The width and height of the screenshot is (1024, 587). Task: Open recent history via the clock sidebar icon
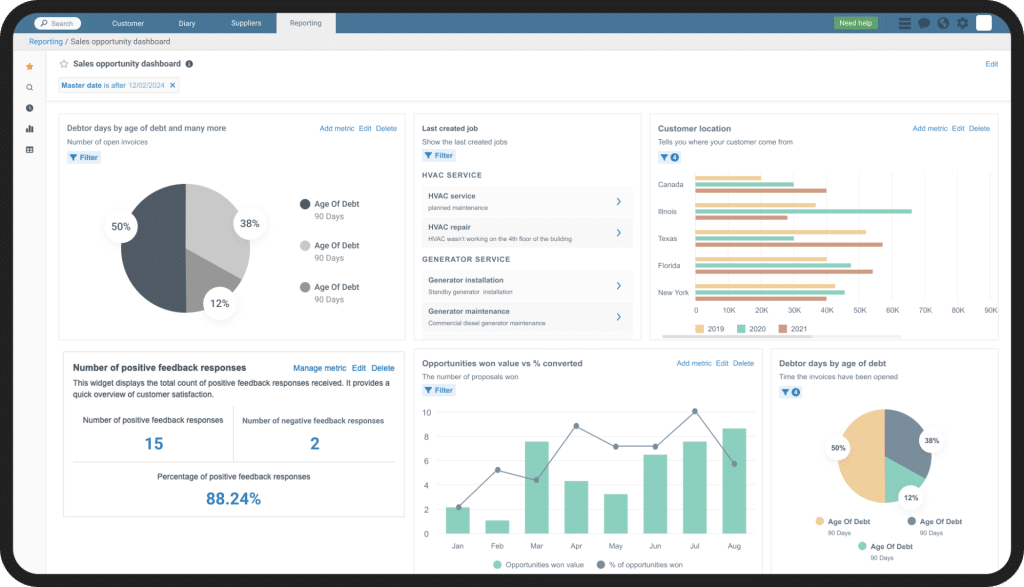(x=29, y=107)
